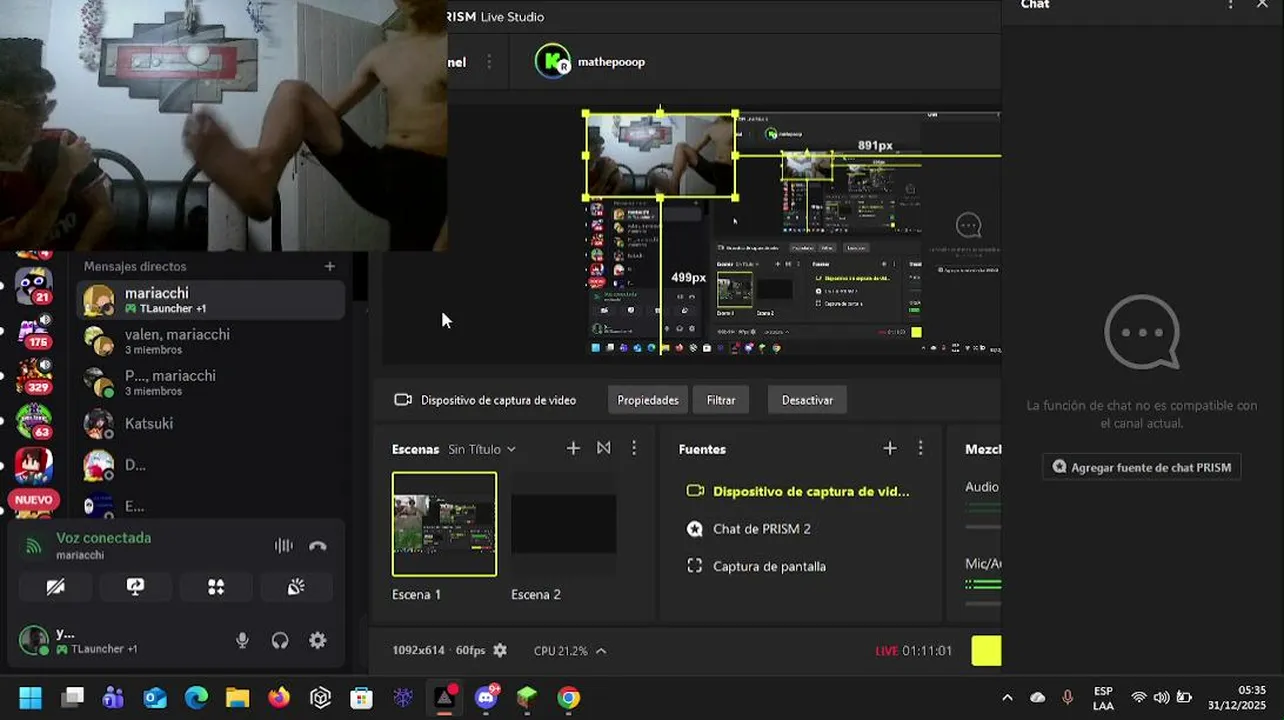Click Agregar fuente de chat PRISM
This screenshot has height=720, width=1284.
pos(1142,467)
